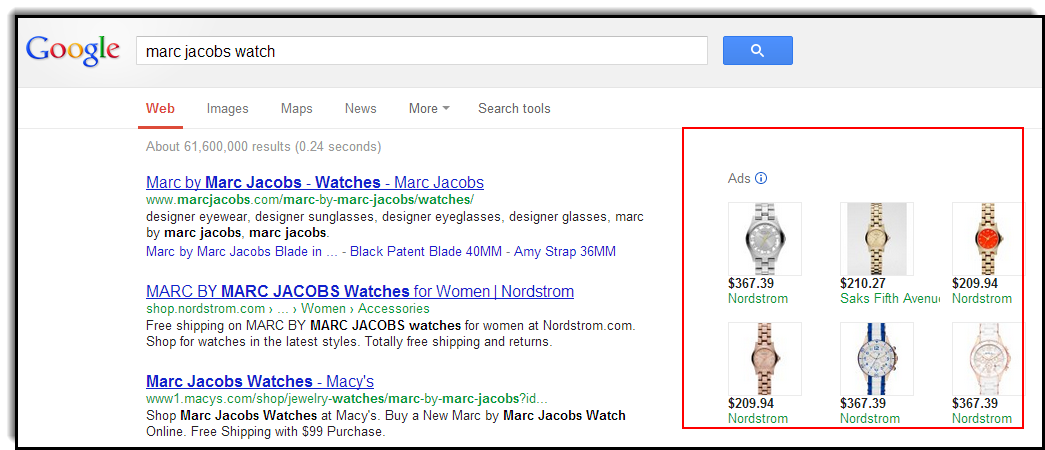1045x450 pixels.
Task: Switch to the Images tab
Action: point(228,109)
